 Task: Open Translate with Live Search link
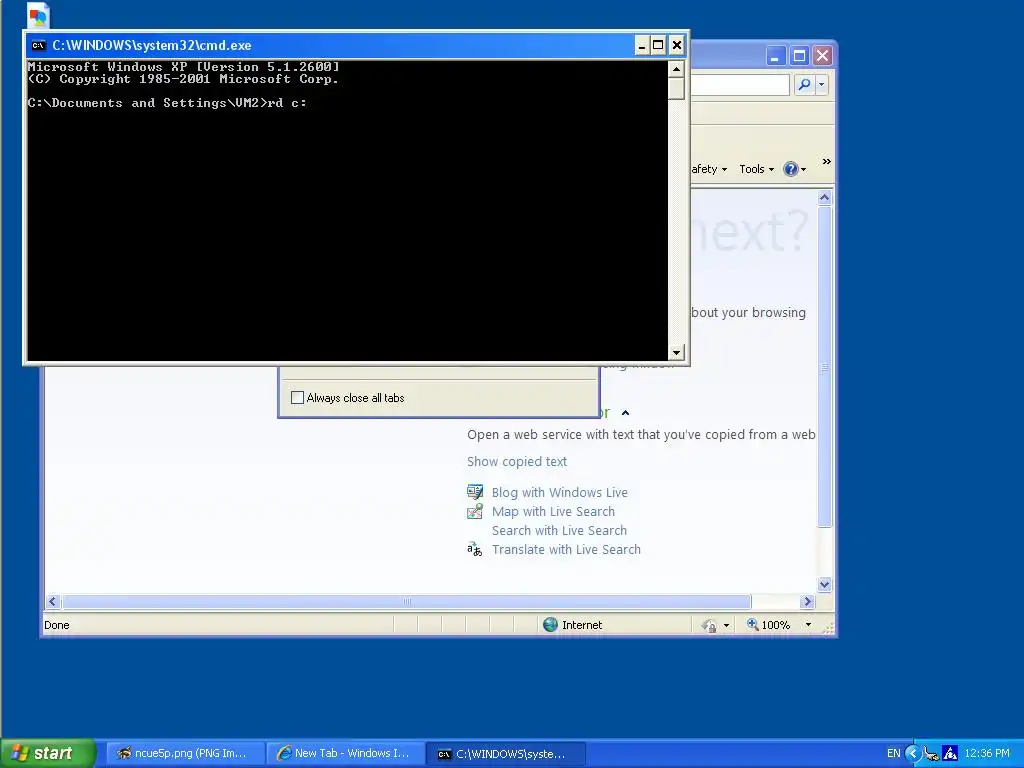tap(566, 549)
